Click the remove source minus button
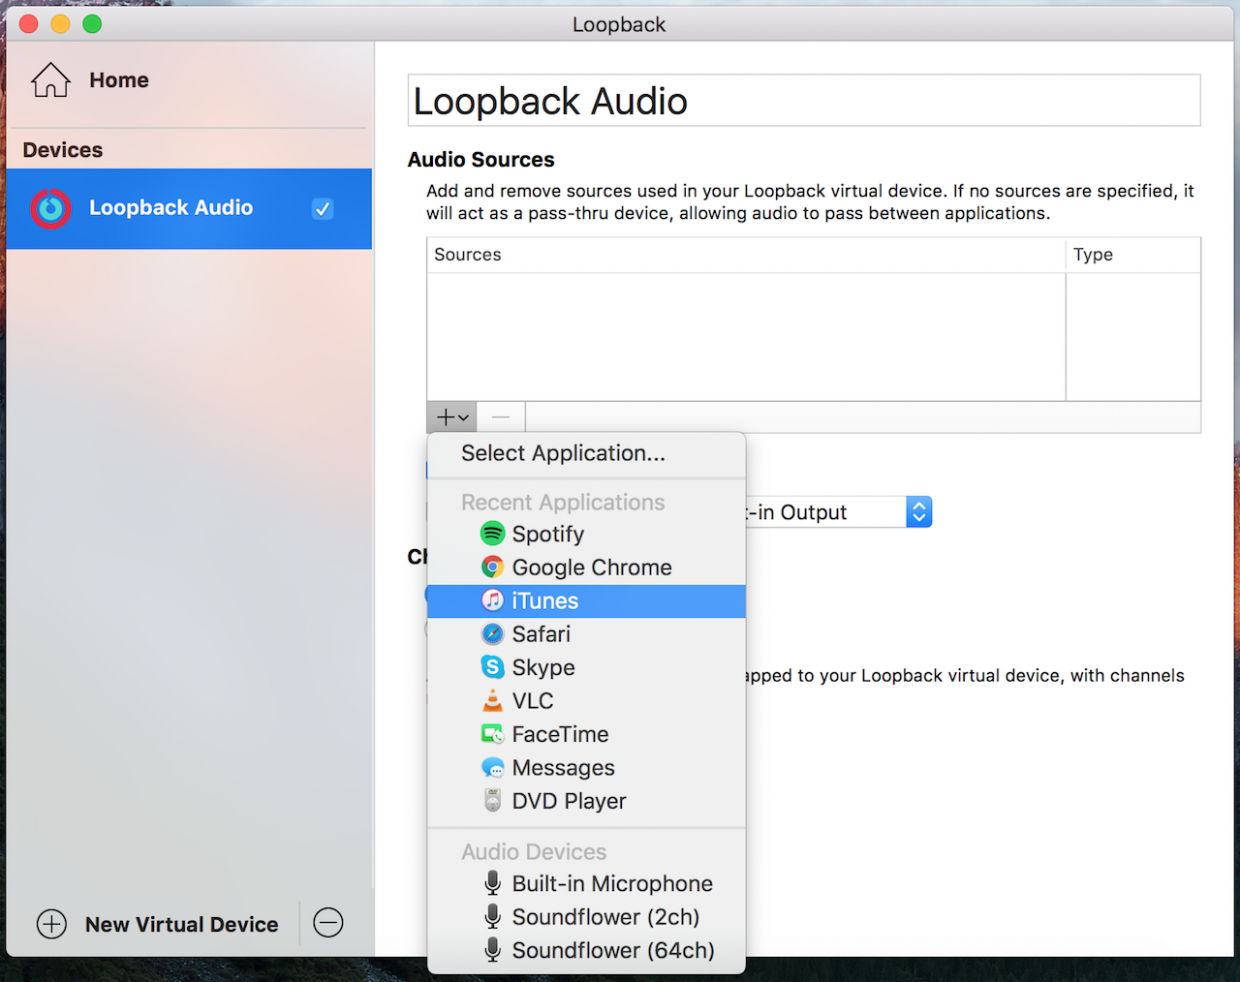Image resolution: width=1240 pixels, height=982 pixels. [501, 417]
